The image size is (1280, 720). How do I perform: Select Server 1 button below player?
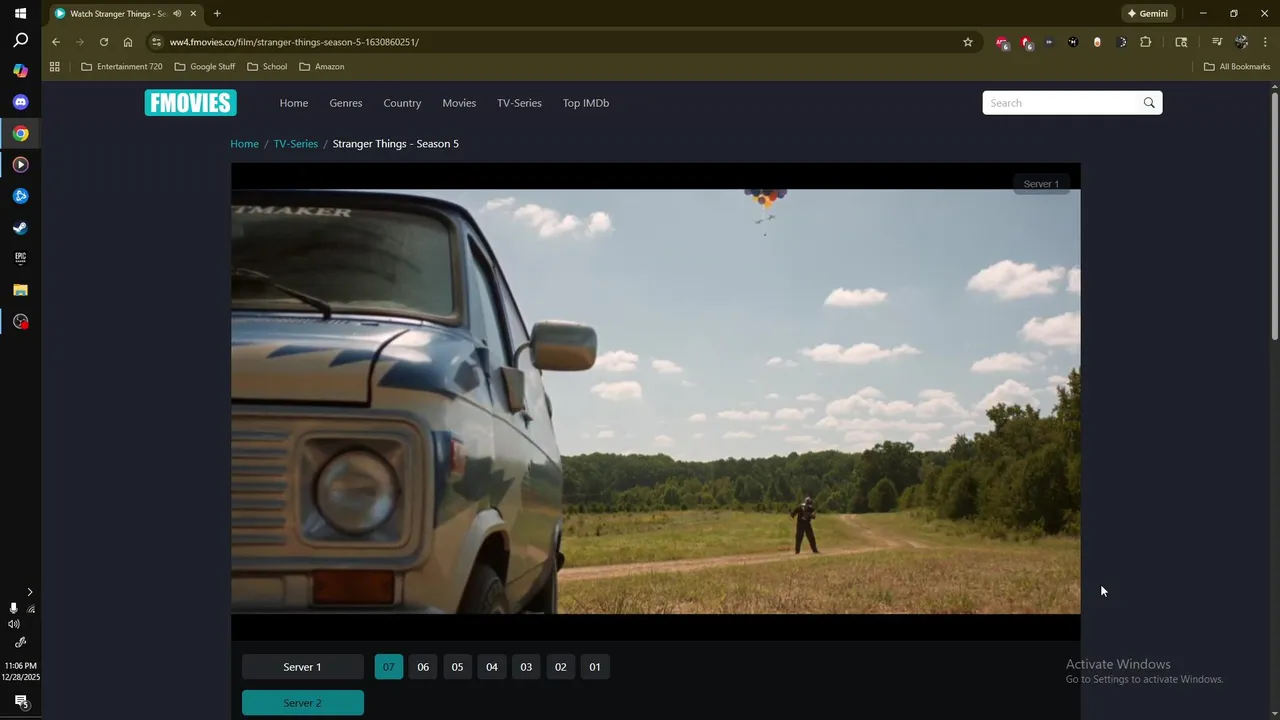(302, 667)
